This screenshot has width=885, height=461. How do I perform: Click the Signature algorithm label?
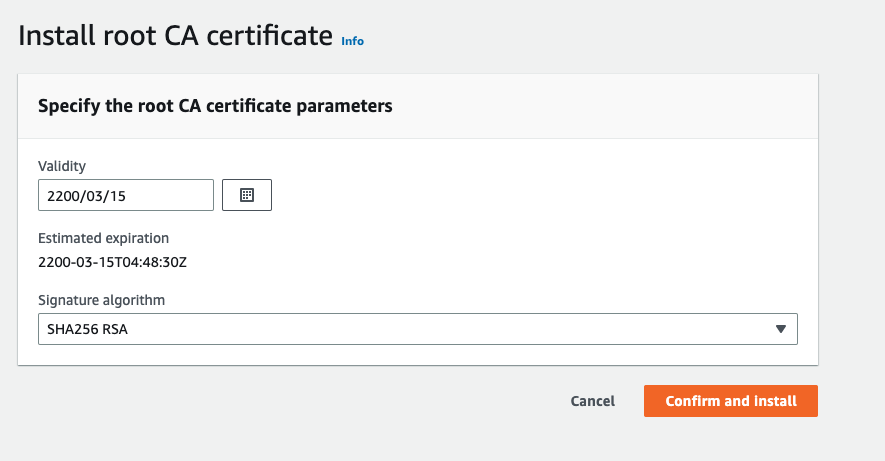tap(102, 300)
